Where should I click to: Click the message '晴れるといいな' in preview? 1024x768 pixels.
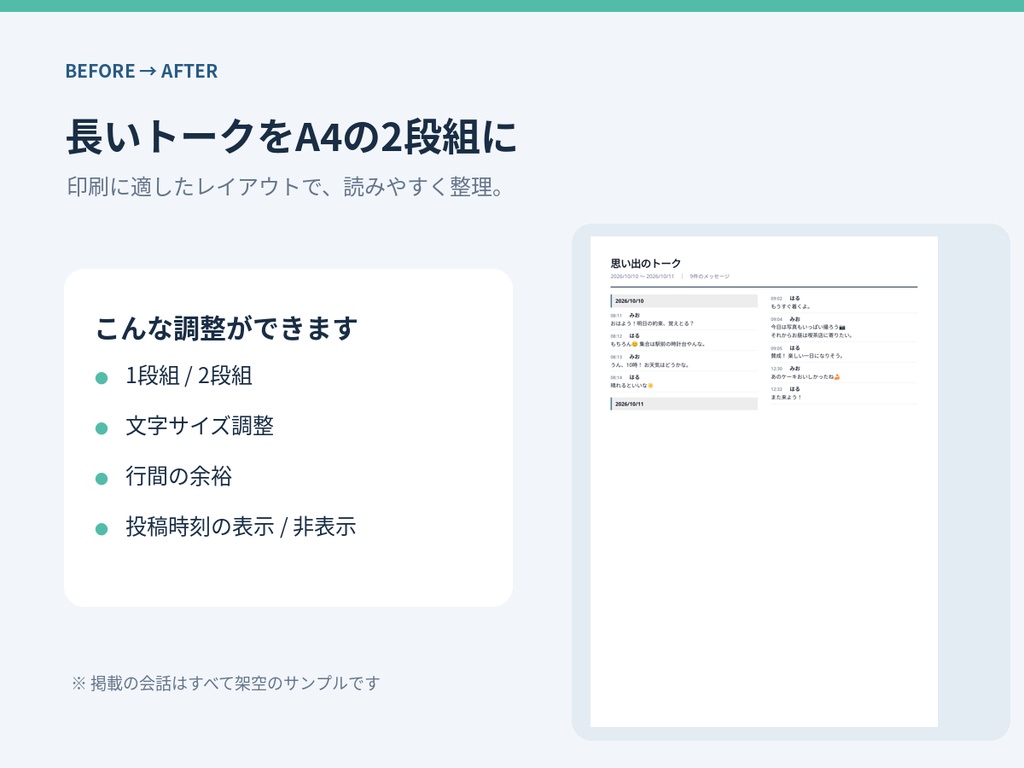pyautogui.click(x=632, y=385)
